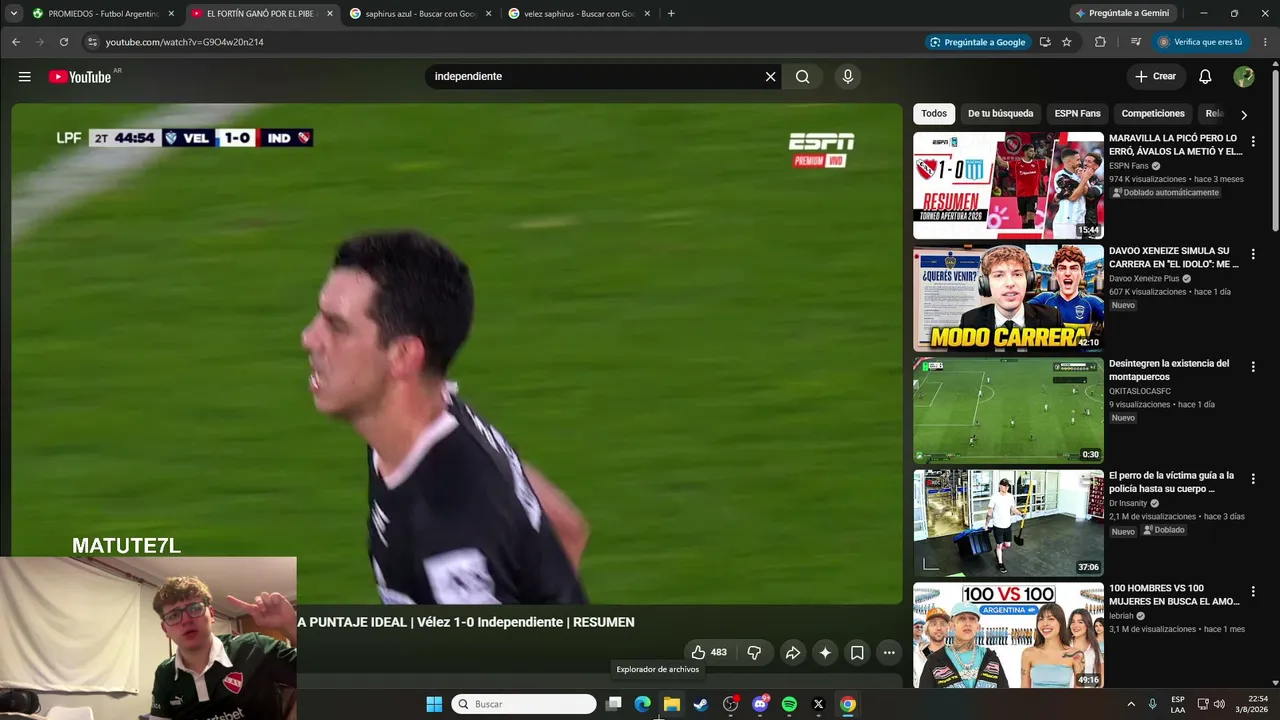Open Spotify from the taskbar
The height and width of the screenshot is (720, 1280).
point(789,704)
